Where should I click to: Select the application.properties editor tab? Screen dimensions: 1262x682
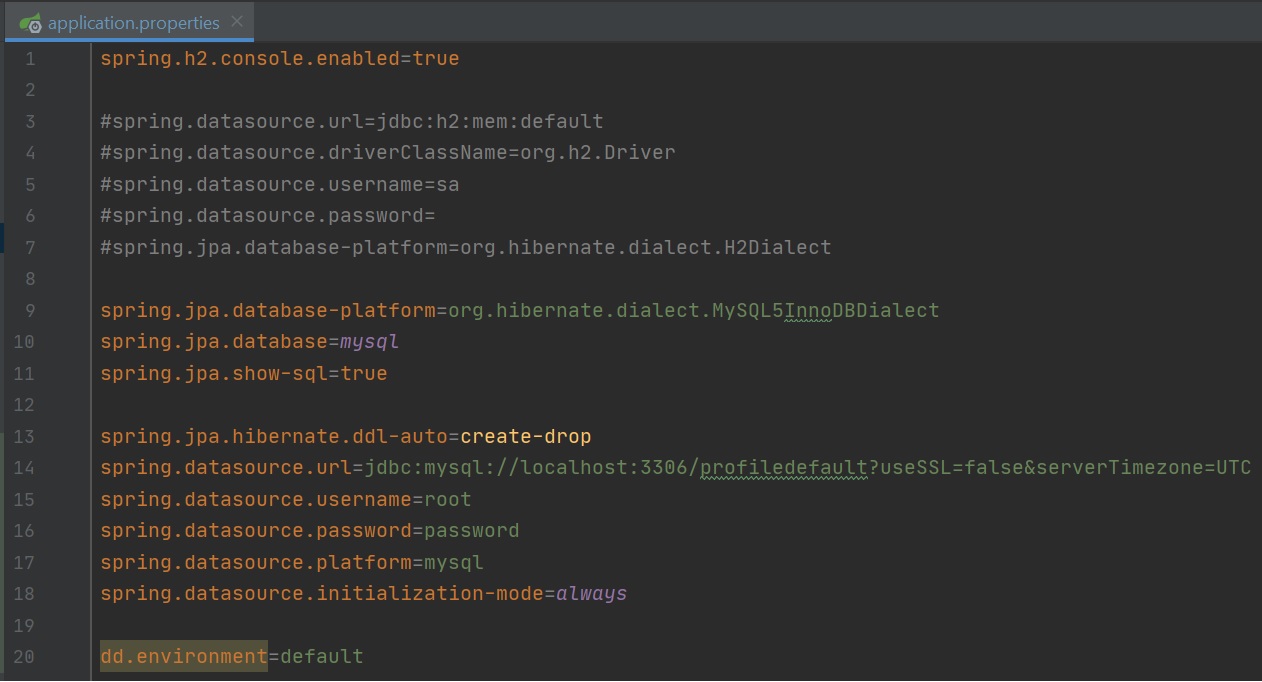pos(133,22)
